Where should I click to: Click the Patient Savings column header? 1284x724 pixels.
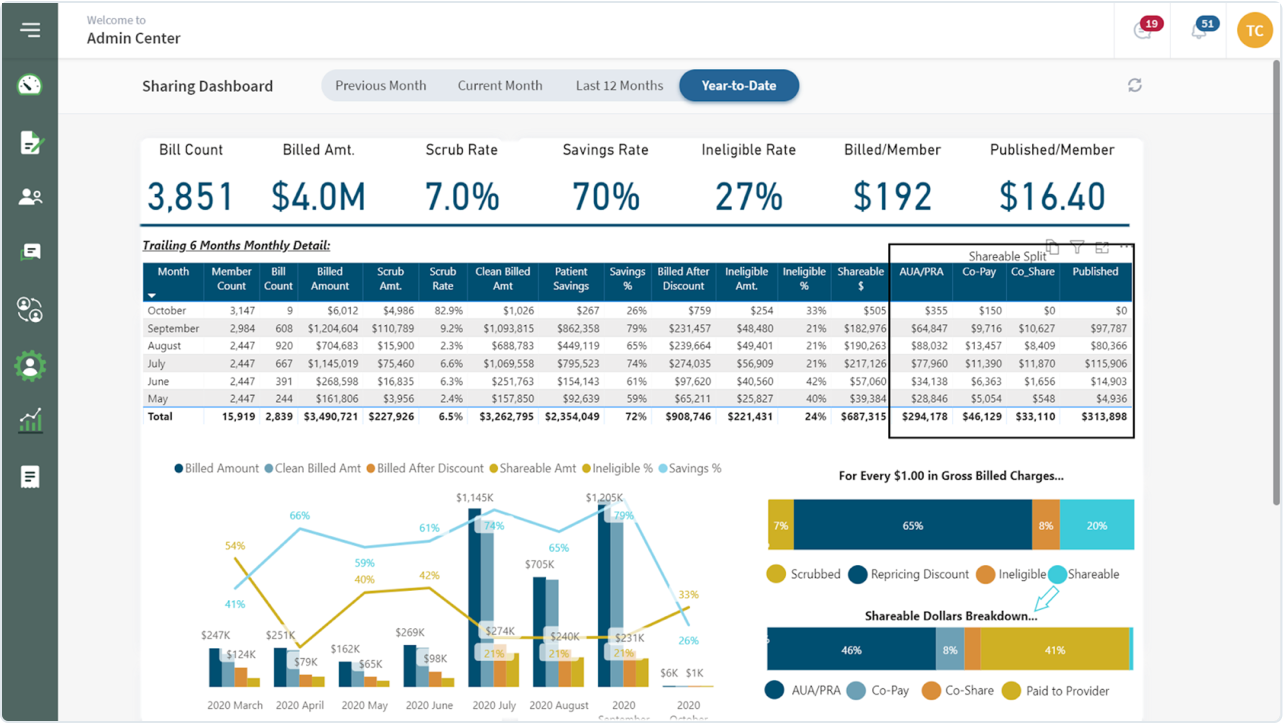tap(571, 282)
